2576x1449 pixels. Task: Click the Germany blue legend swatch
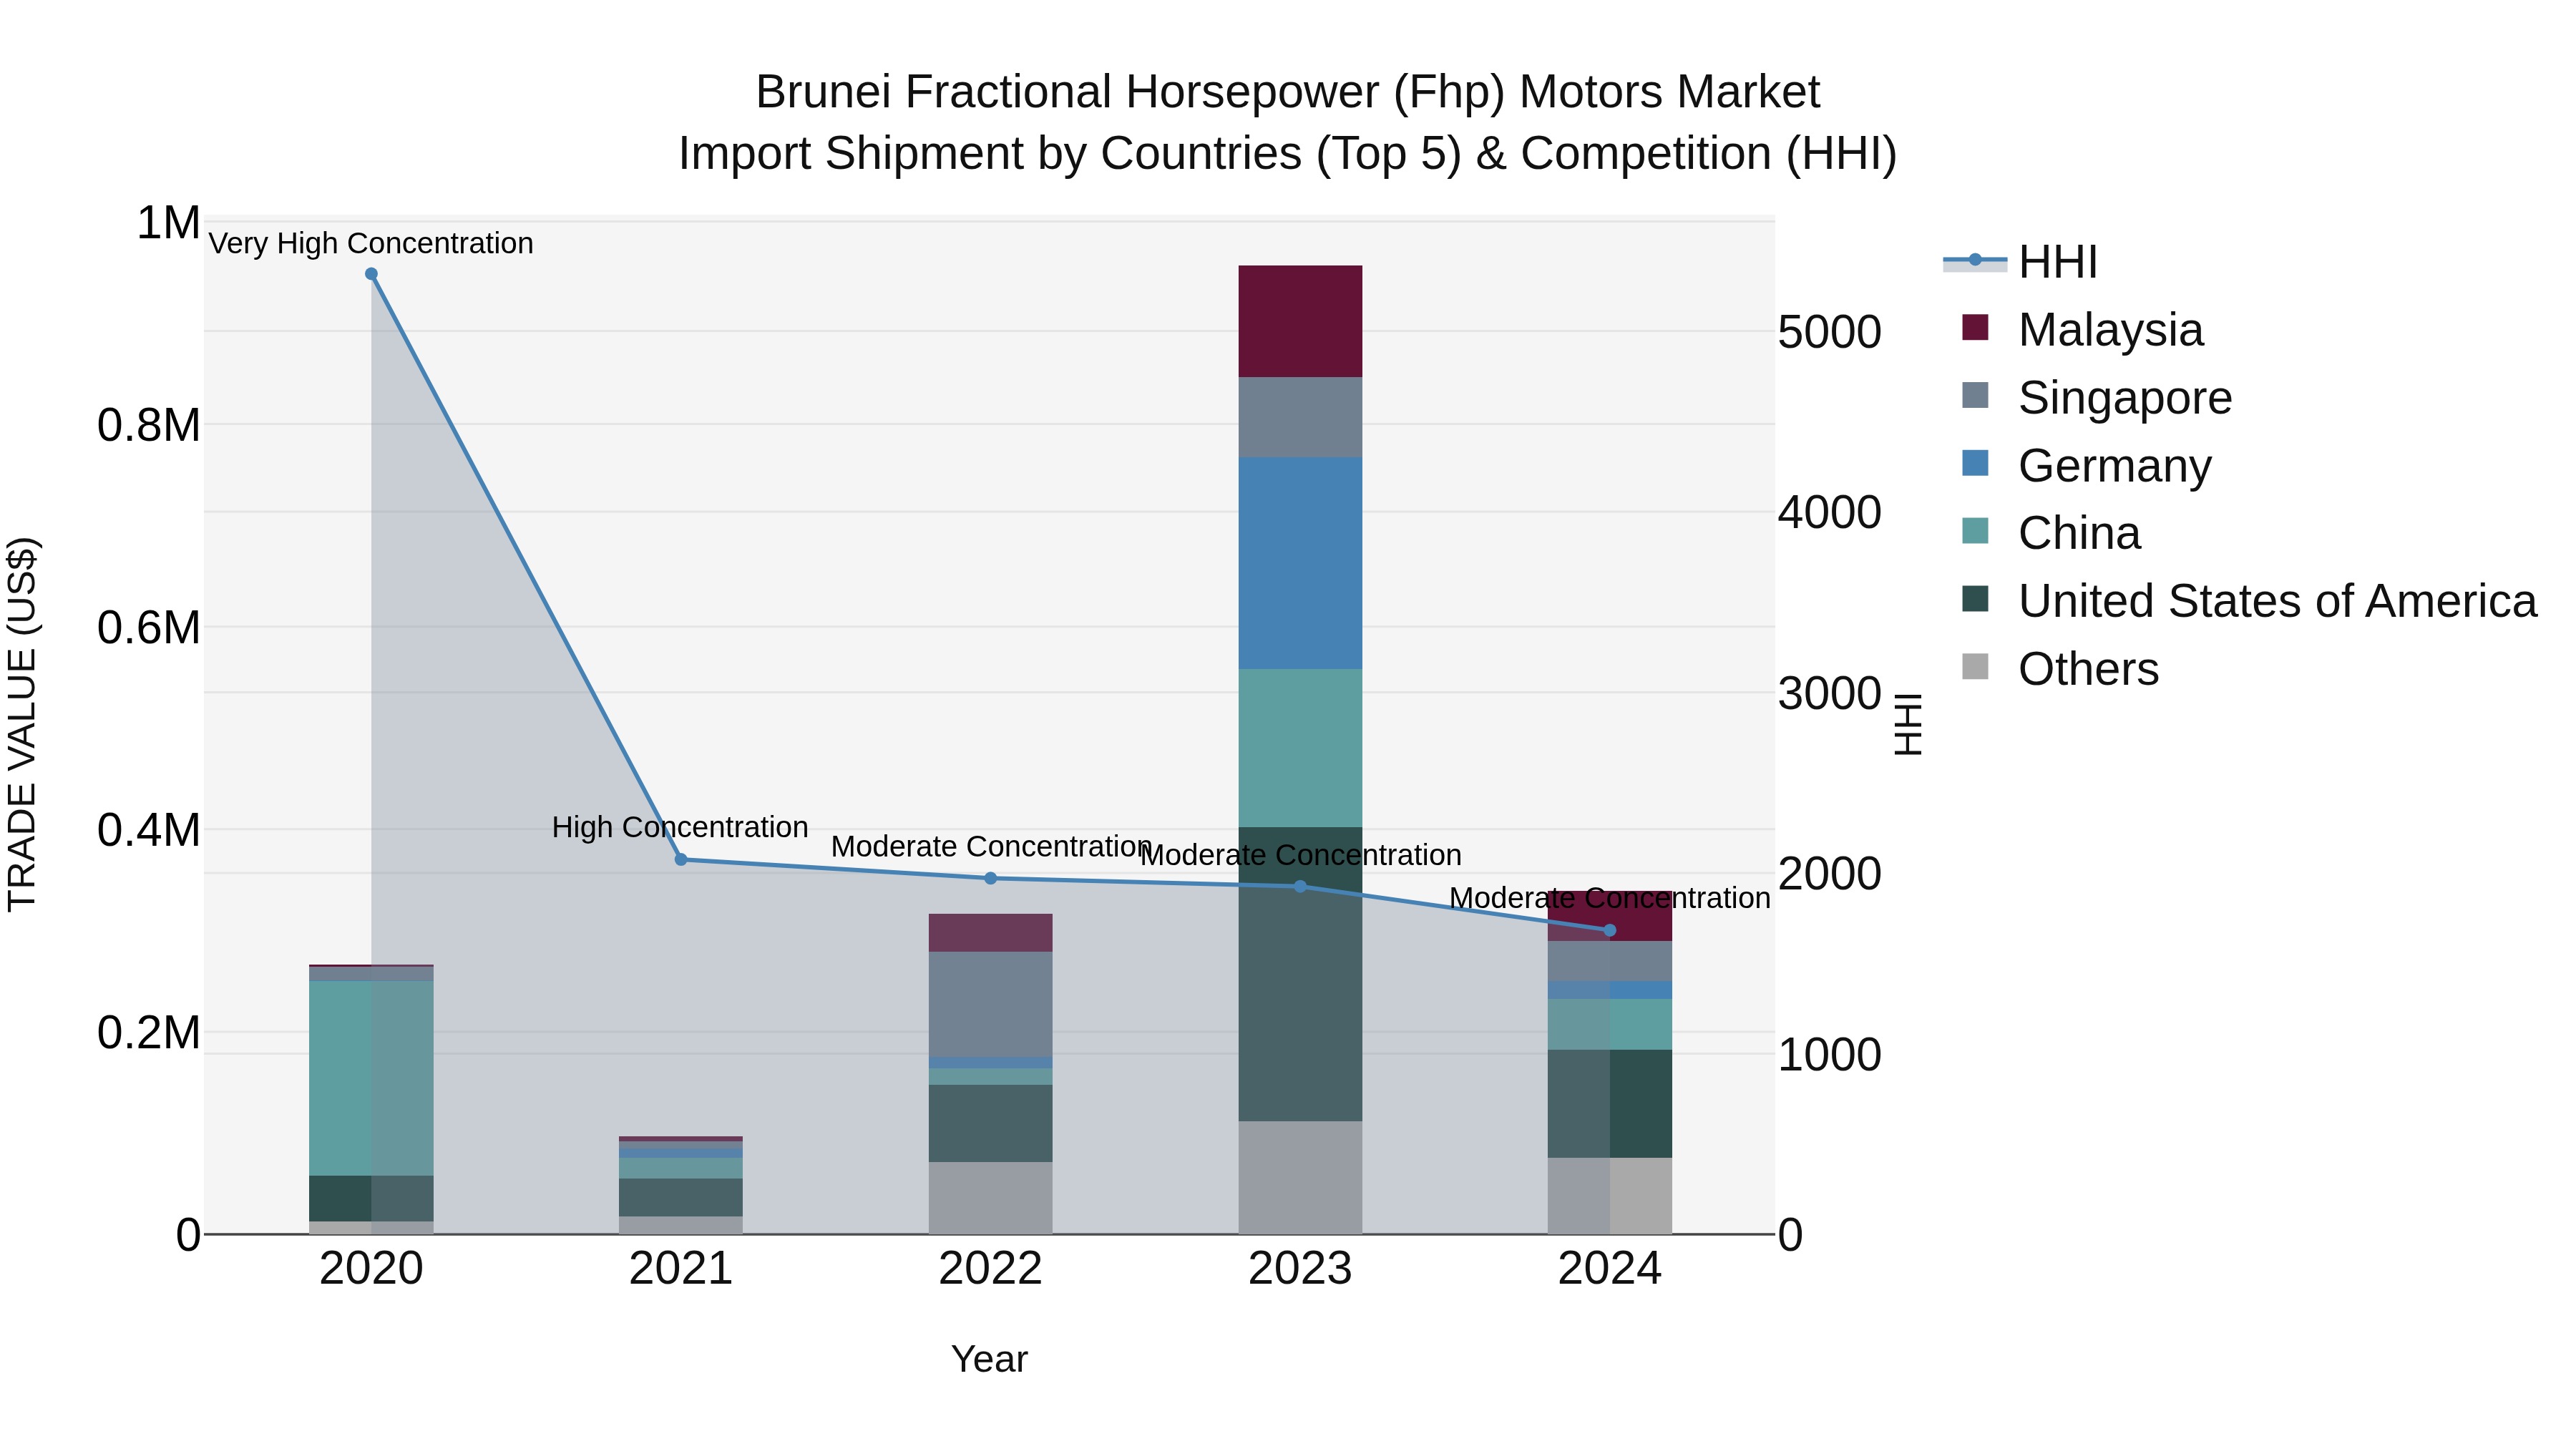[x=1975, y=463]
